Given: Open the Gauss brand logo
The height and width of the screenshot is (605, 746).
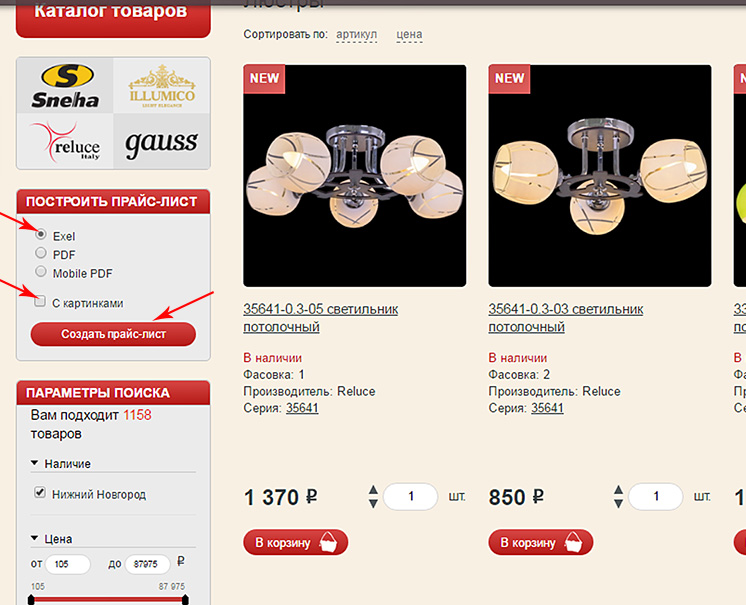Looking at the screenshot, I should (x=162, y=141).
